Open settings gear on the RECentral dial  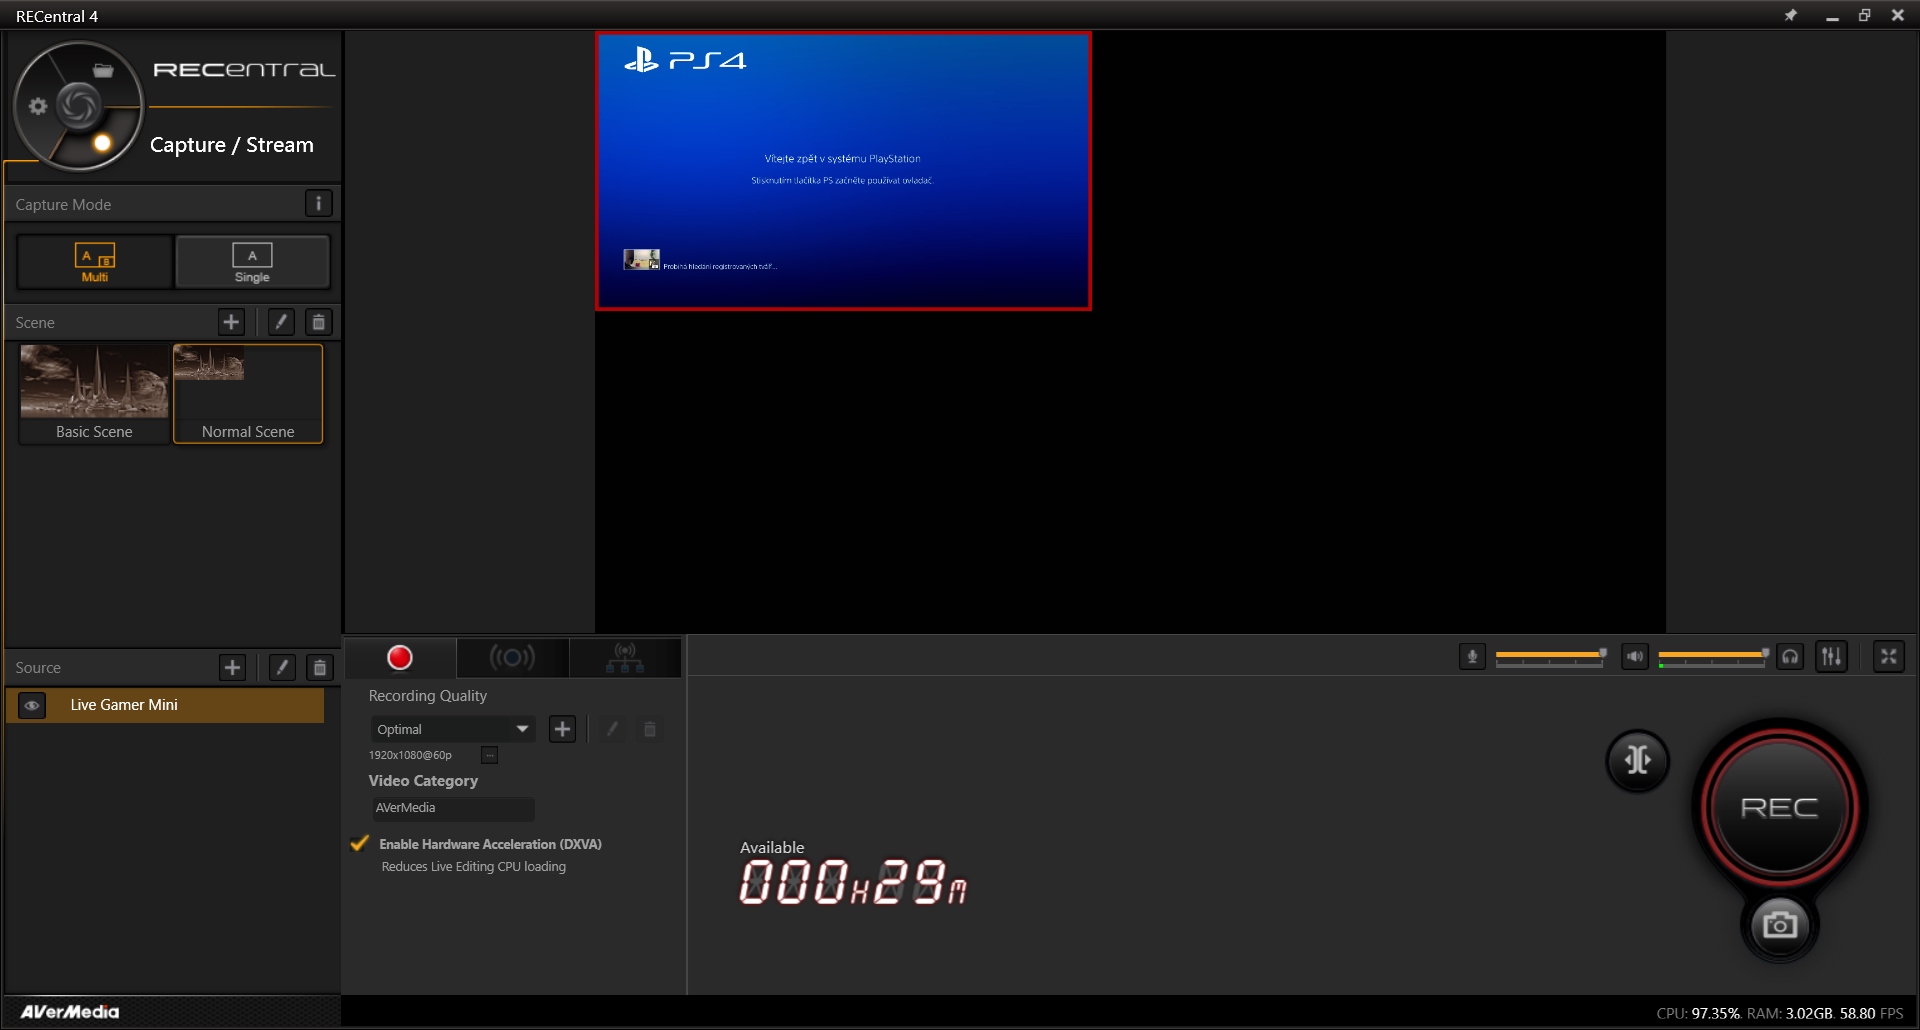click(x=38, y=106)
